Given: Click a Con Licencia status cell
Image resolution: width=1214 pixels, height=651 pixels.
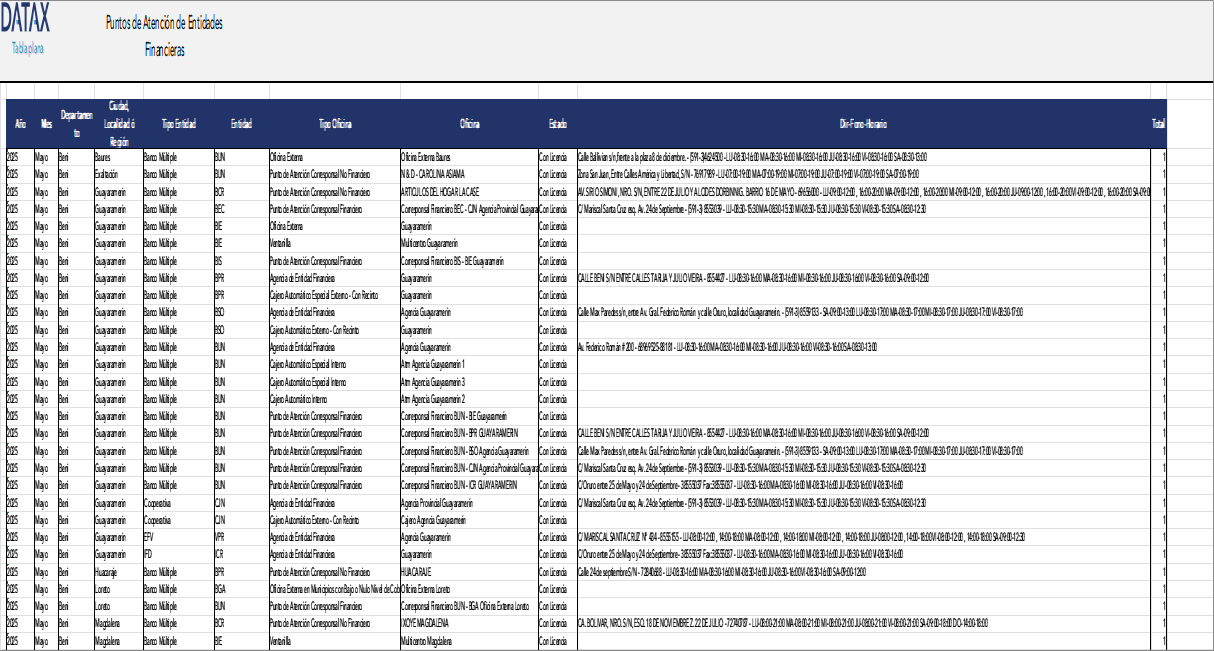Looking at the screenshot, I should 554,158.
